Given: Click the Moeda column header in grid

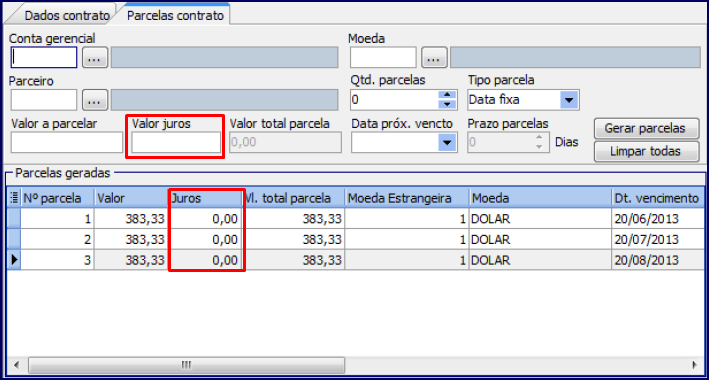Looking at the screenshot, I should 540,198.
